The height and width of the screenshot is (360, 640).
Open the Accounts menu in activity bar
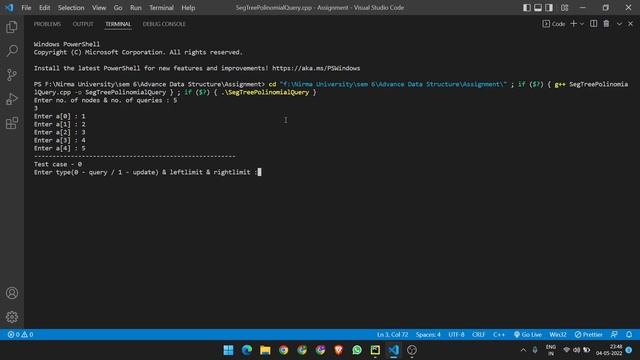click(12, 293)
